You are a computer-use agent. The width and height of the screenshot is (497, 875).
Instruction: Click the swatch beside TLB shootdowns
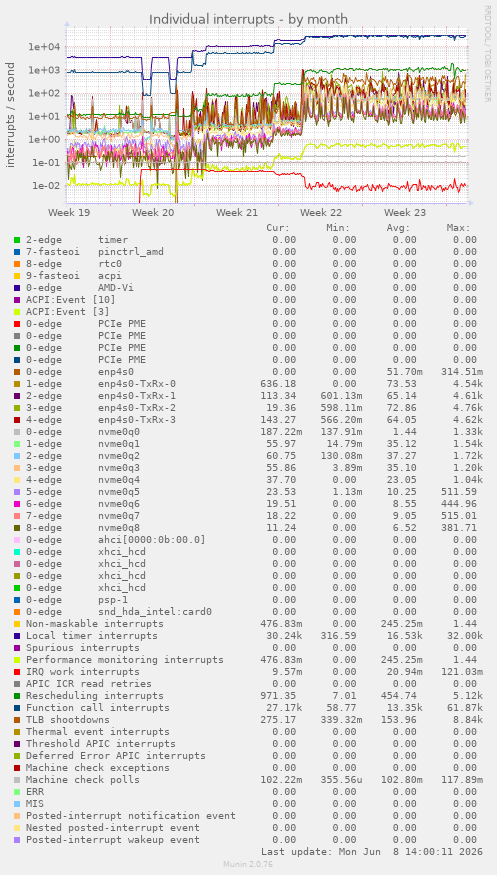tap(17, 720)
